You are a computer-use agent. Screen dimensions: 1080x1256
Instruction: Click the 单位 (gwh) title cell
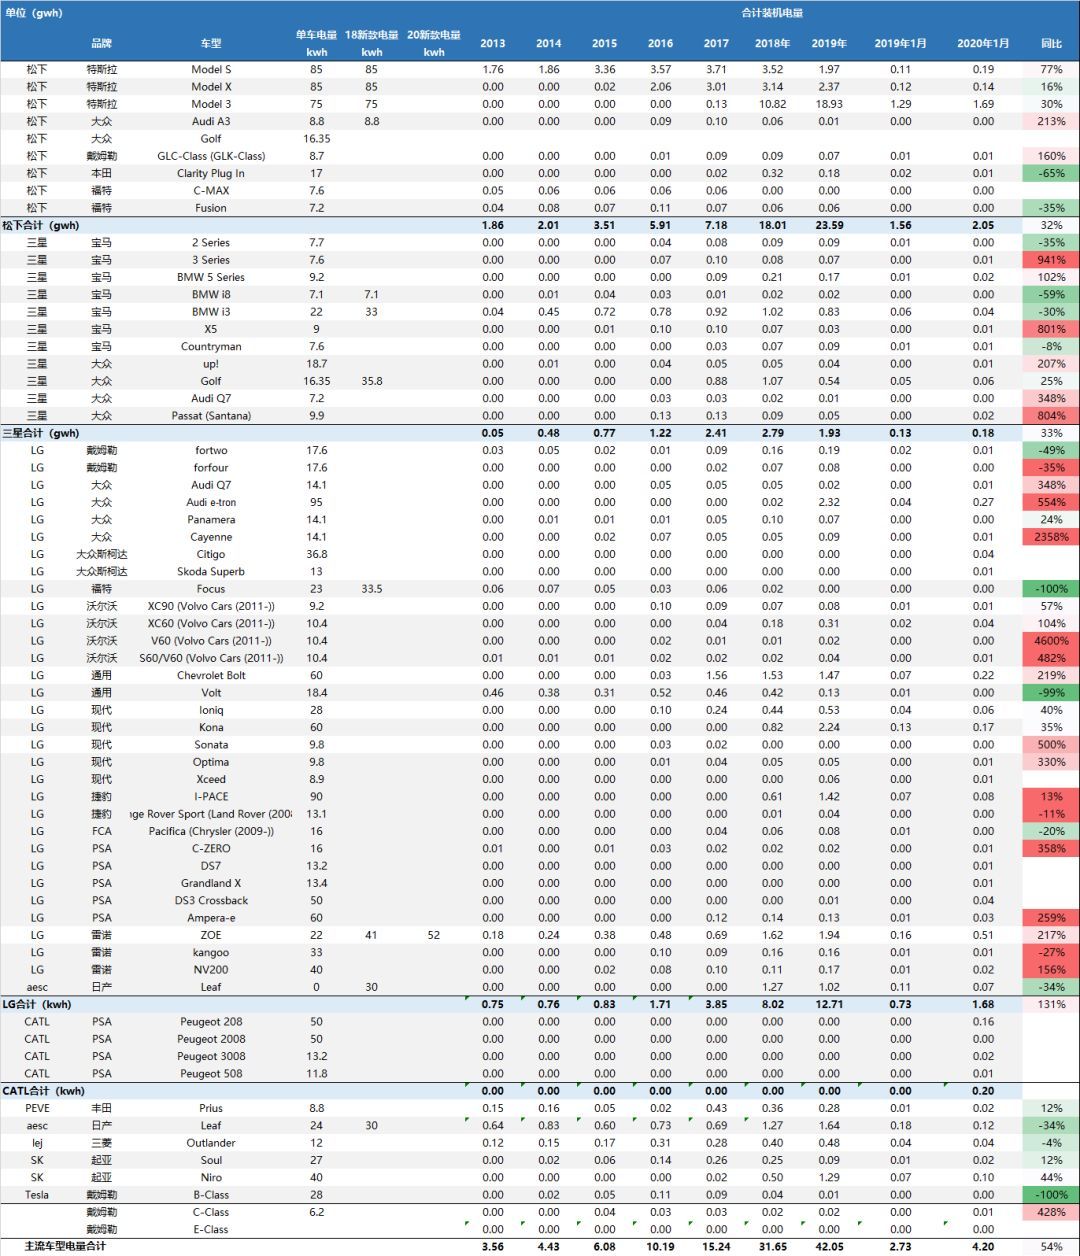33,13
